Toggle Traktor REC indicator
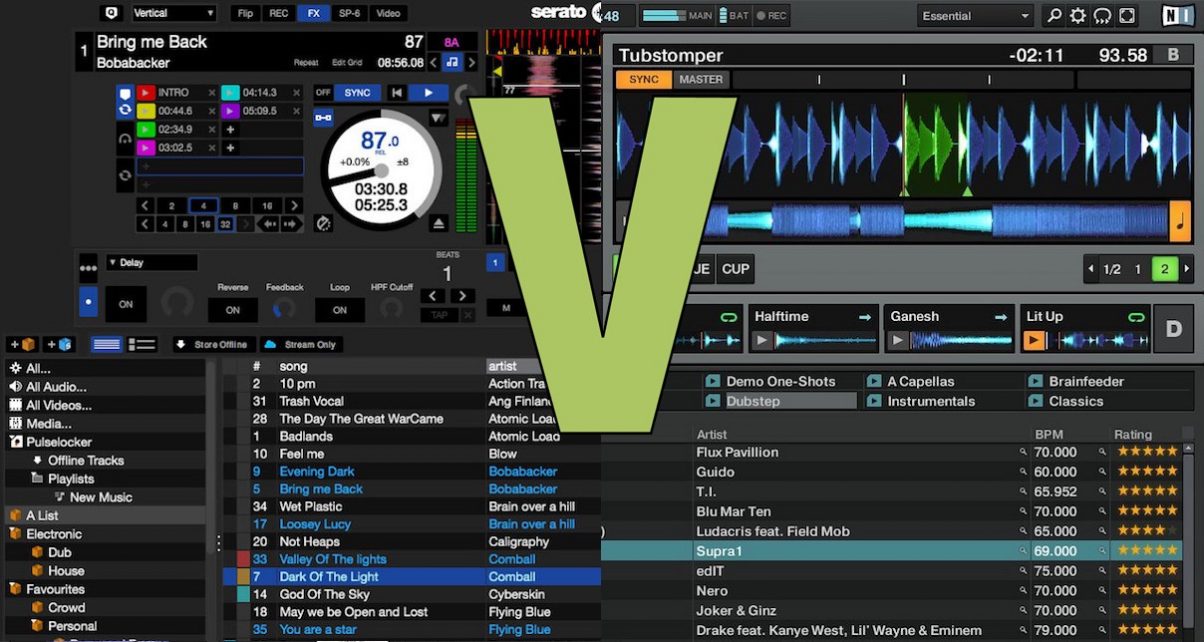 (771, 16)
